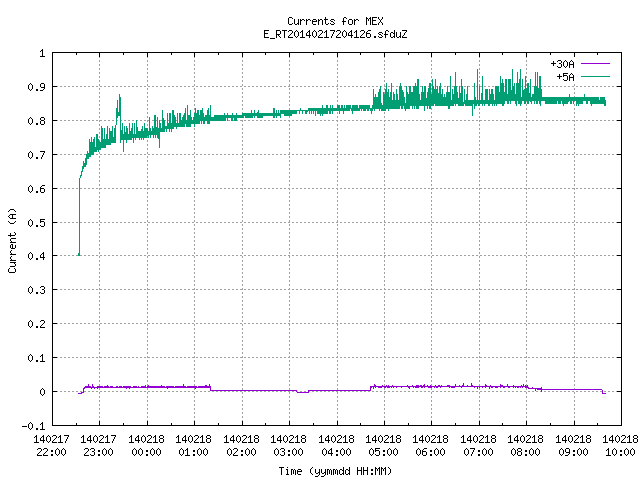640x480 pixels.
Task: Click the x-axis label 140218 02:00
Action: coord(241,446)
